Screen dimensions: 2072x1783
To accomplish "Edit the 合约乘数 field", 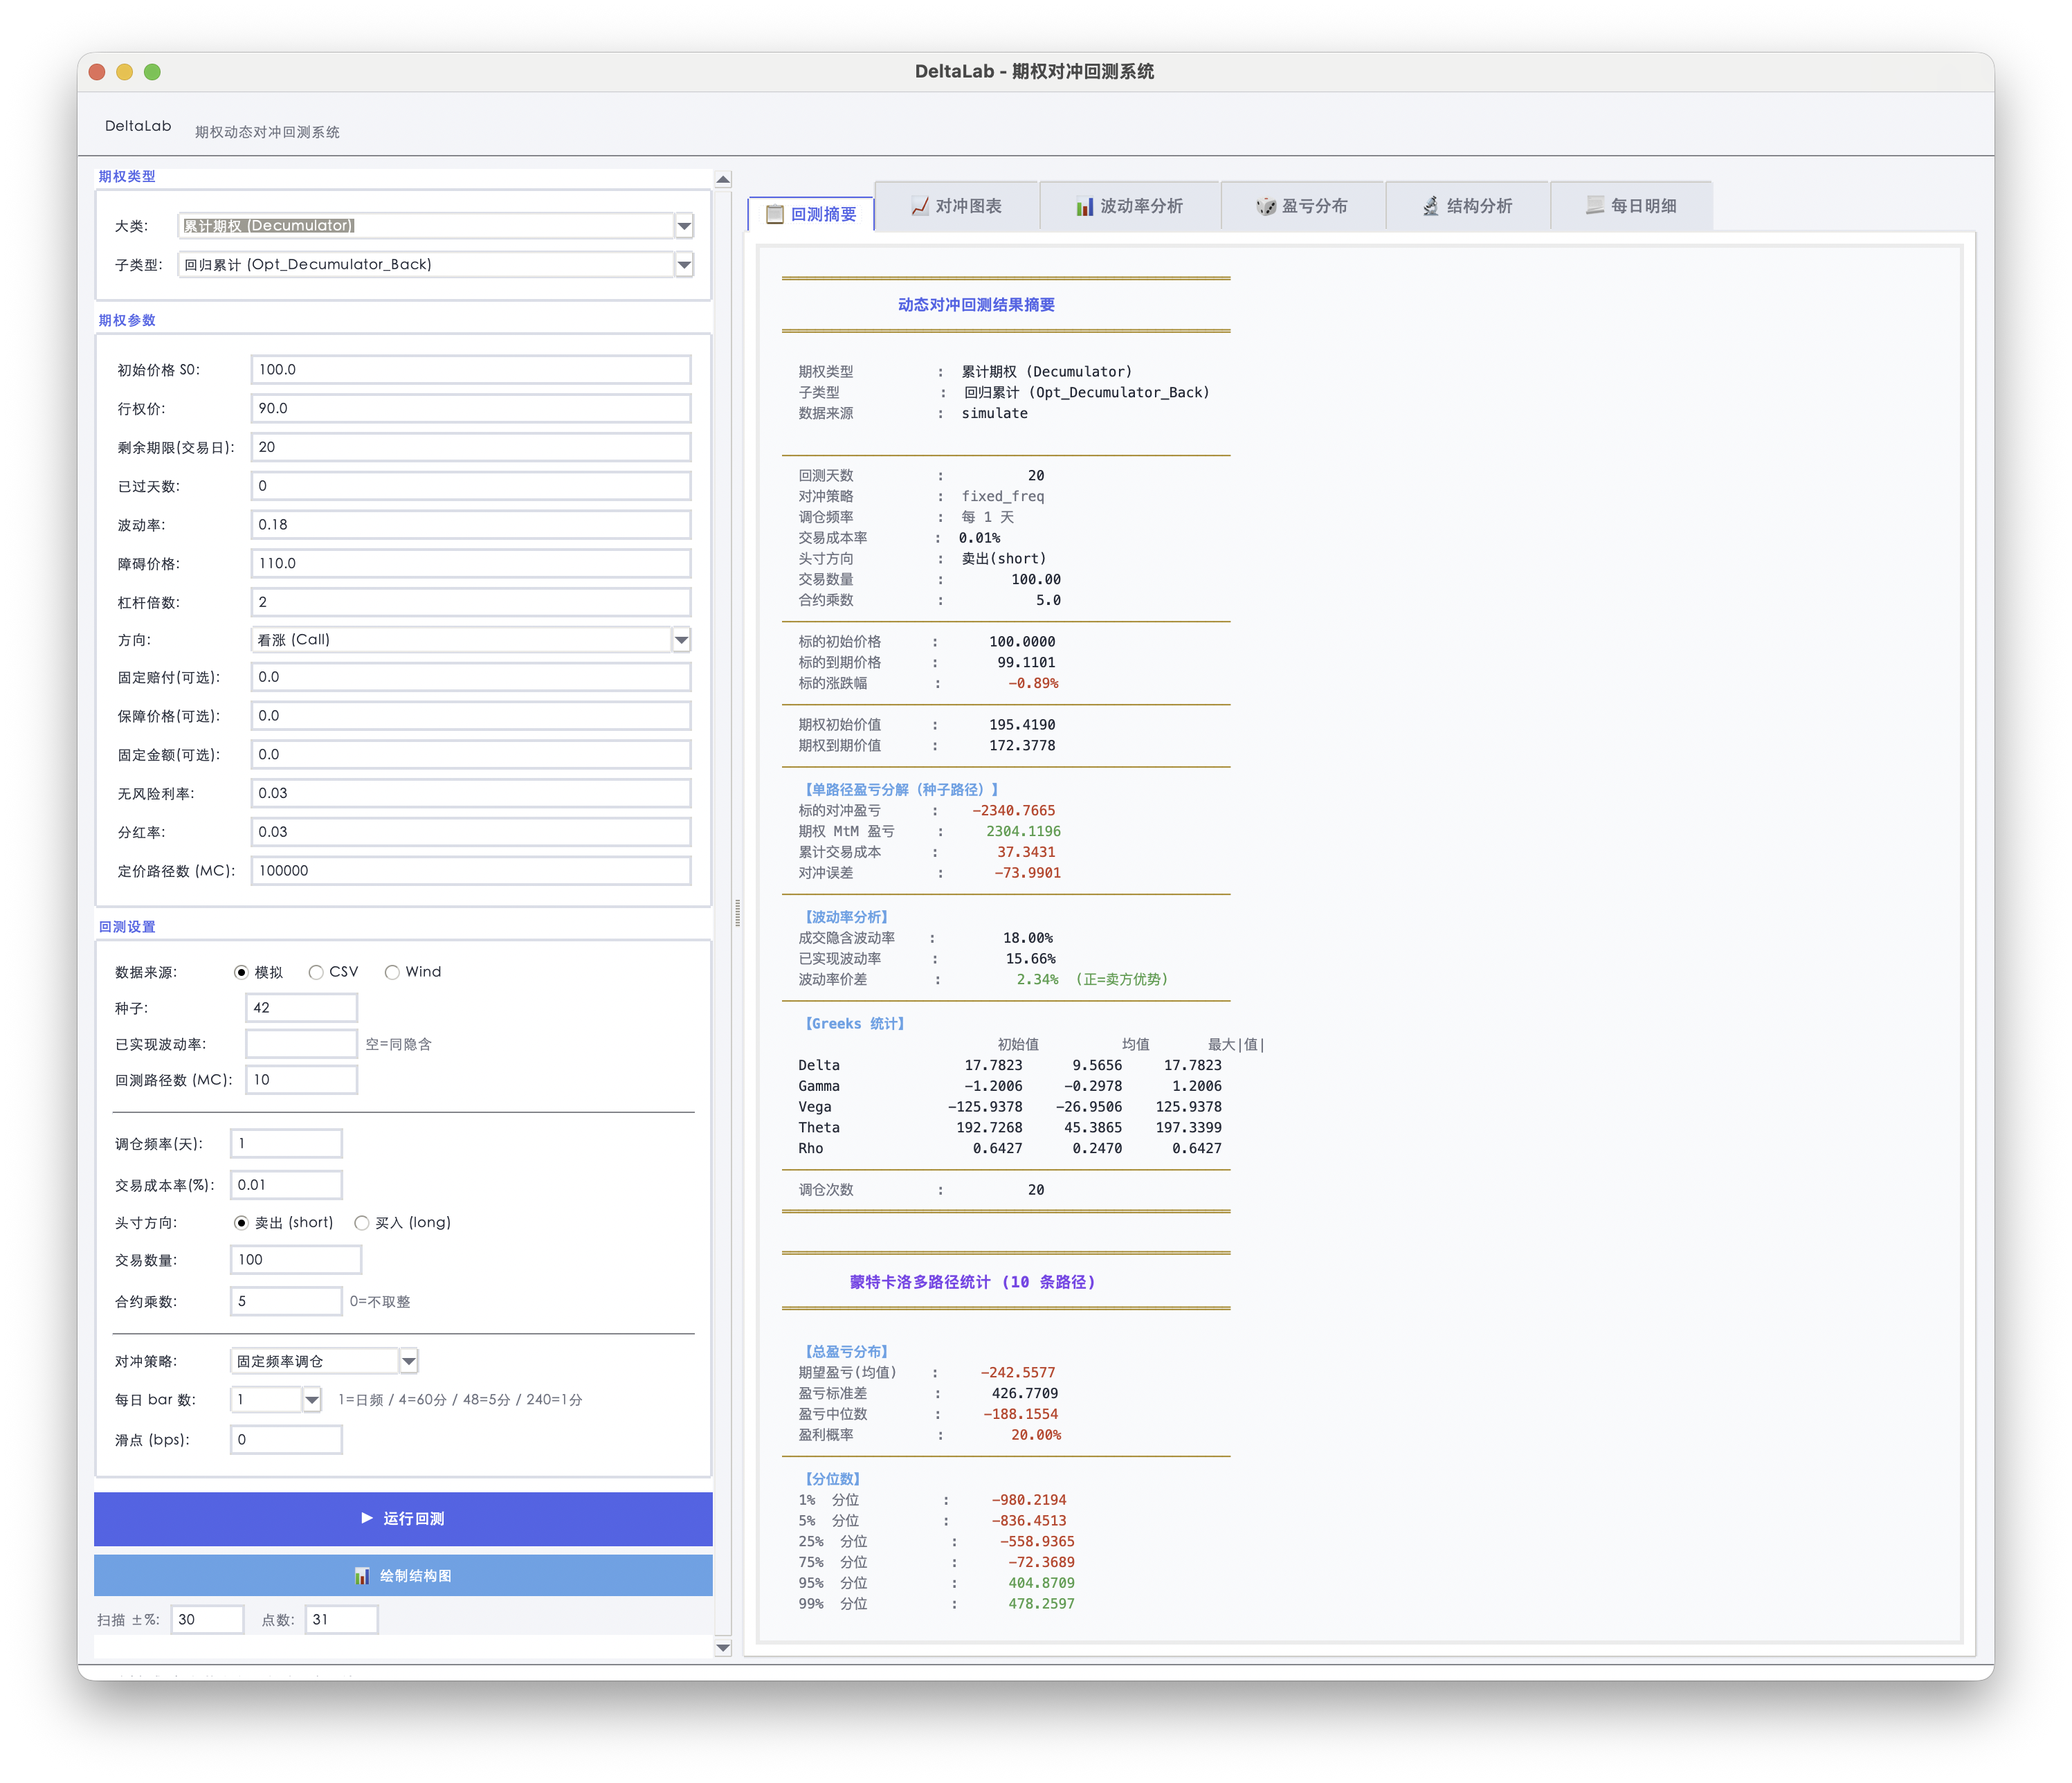I will coord(286,1302).
